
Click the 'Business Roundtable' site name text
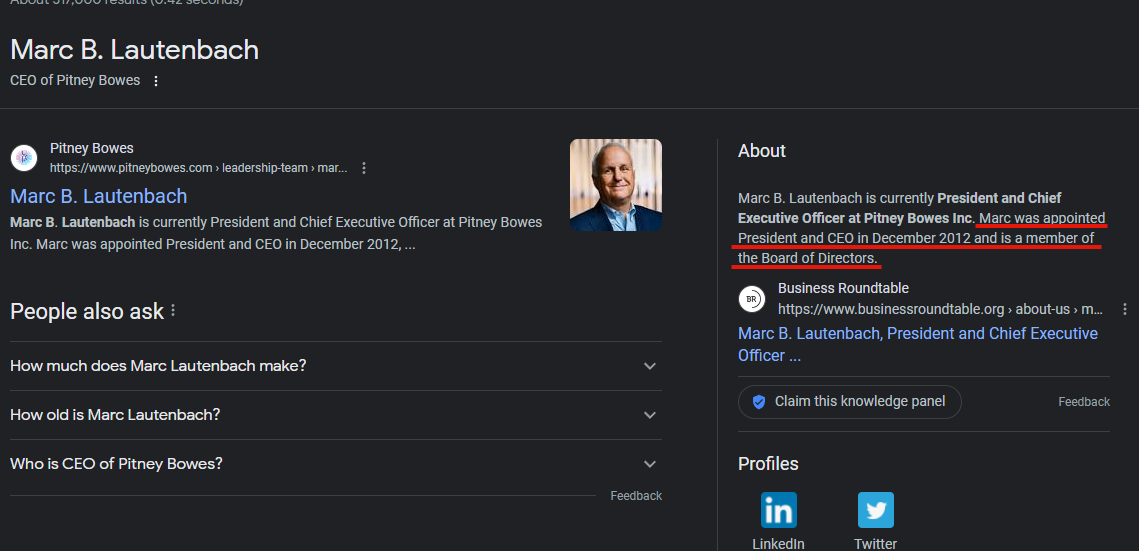click(843, 288)
